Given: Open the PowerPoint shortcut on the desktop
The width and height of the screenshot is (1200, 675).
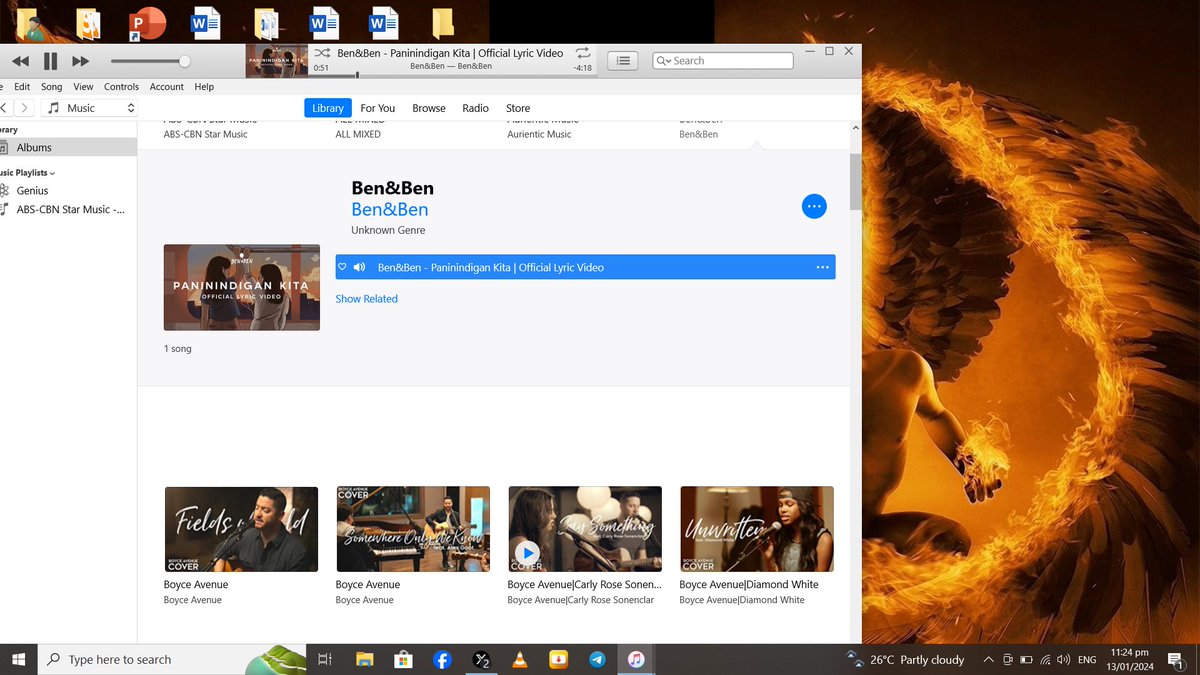Looking at the screenshot, I should click(147, 22).
